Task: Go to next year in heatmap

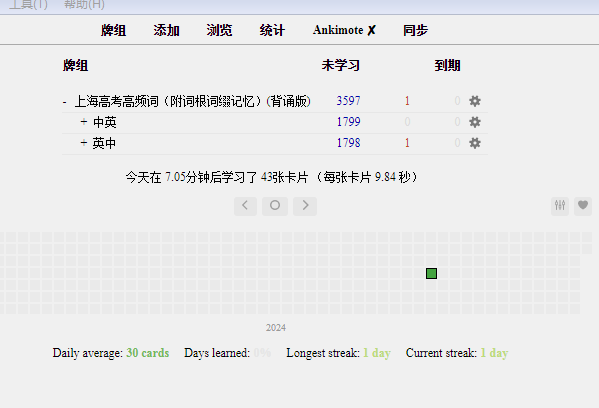Action: tap(305, 206)
